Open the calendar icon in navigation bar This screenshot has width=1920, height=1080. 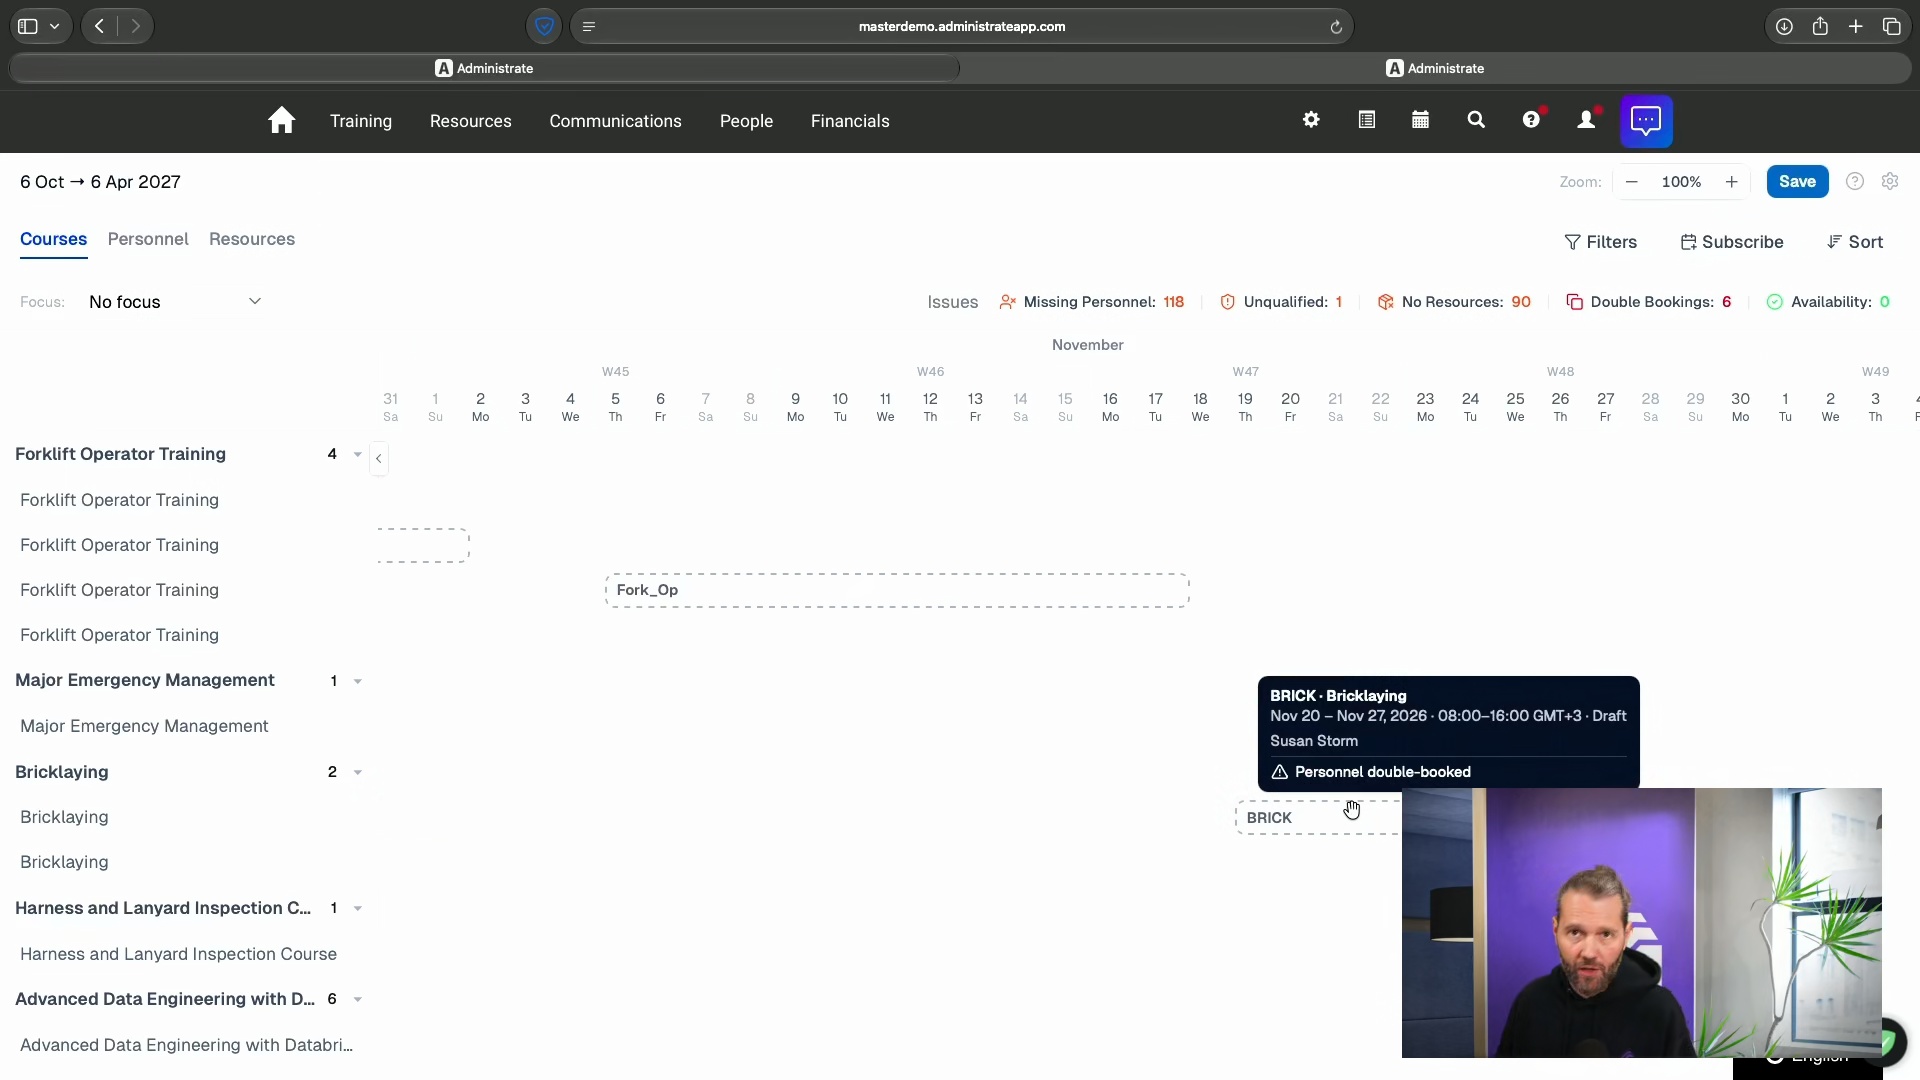click(1420, 120)
